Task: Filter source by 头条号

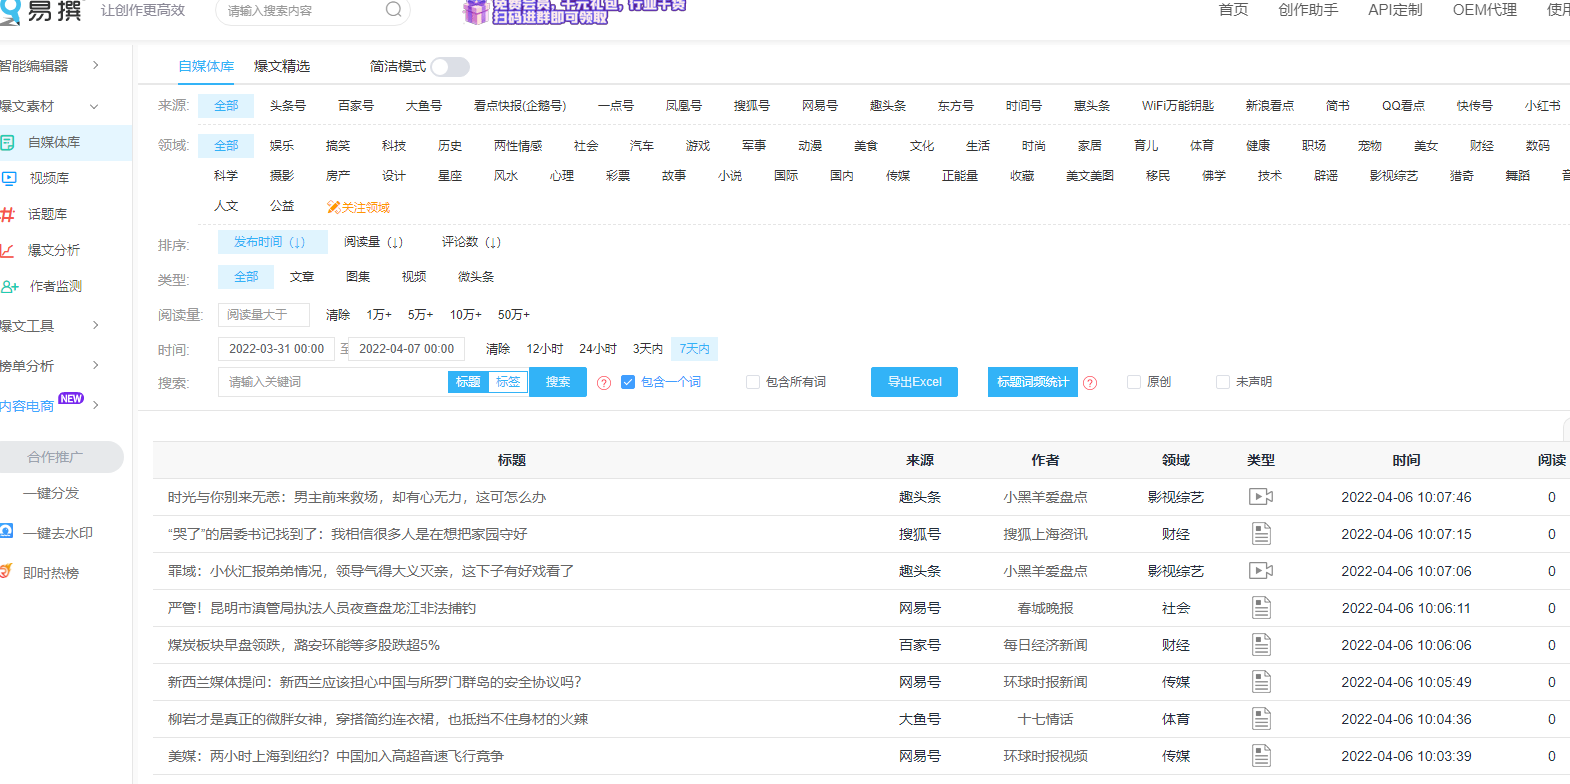Action: [288, 106]
